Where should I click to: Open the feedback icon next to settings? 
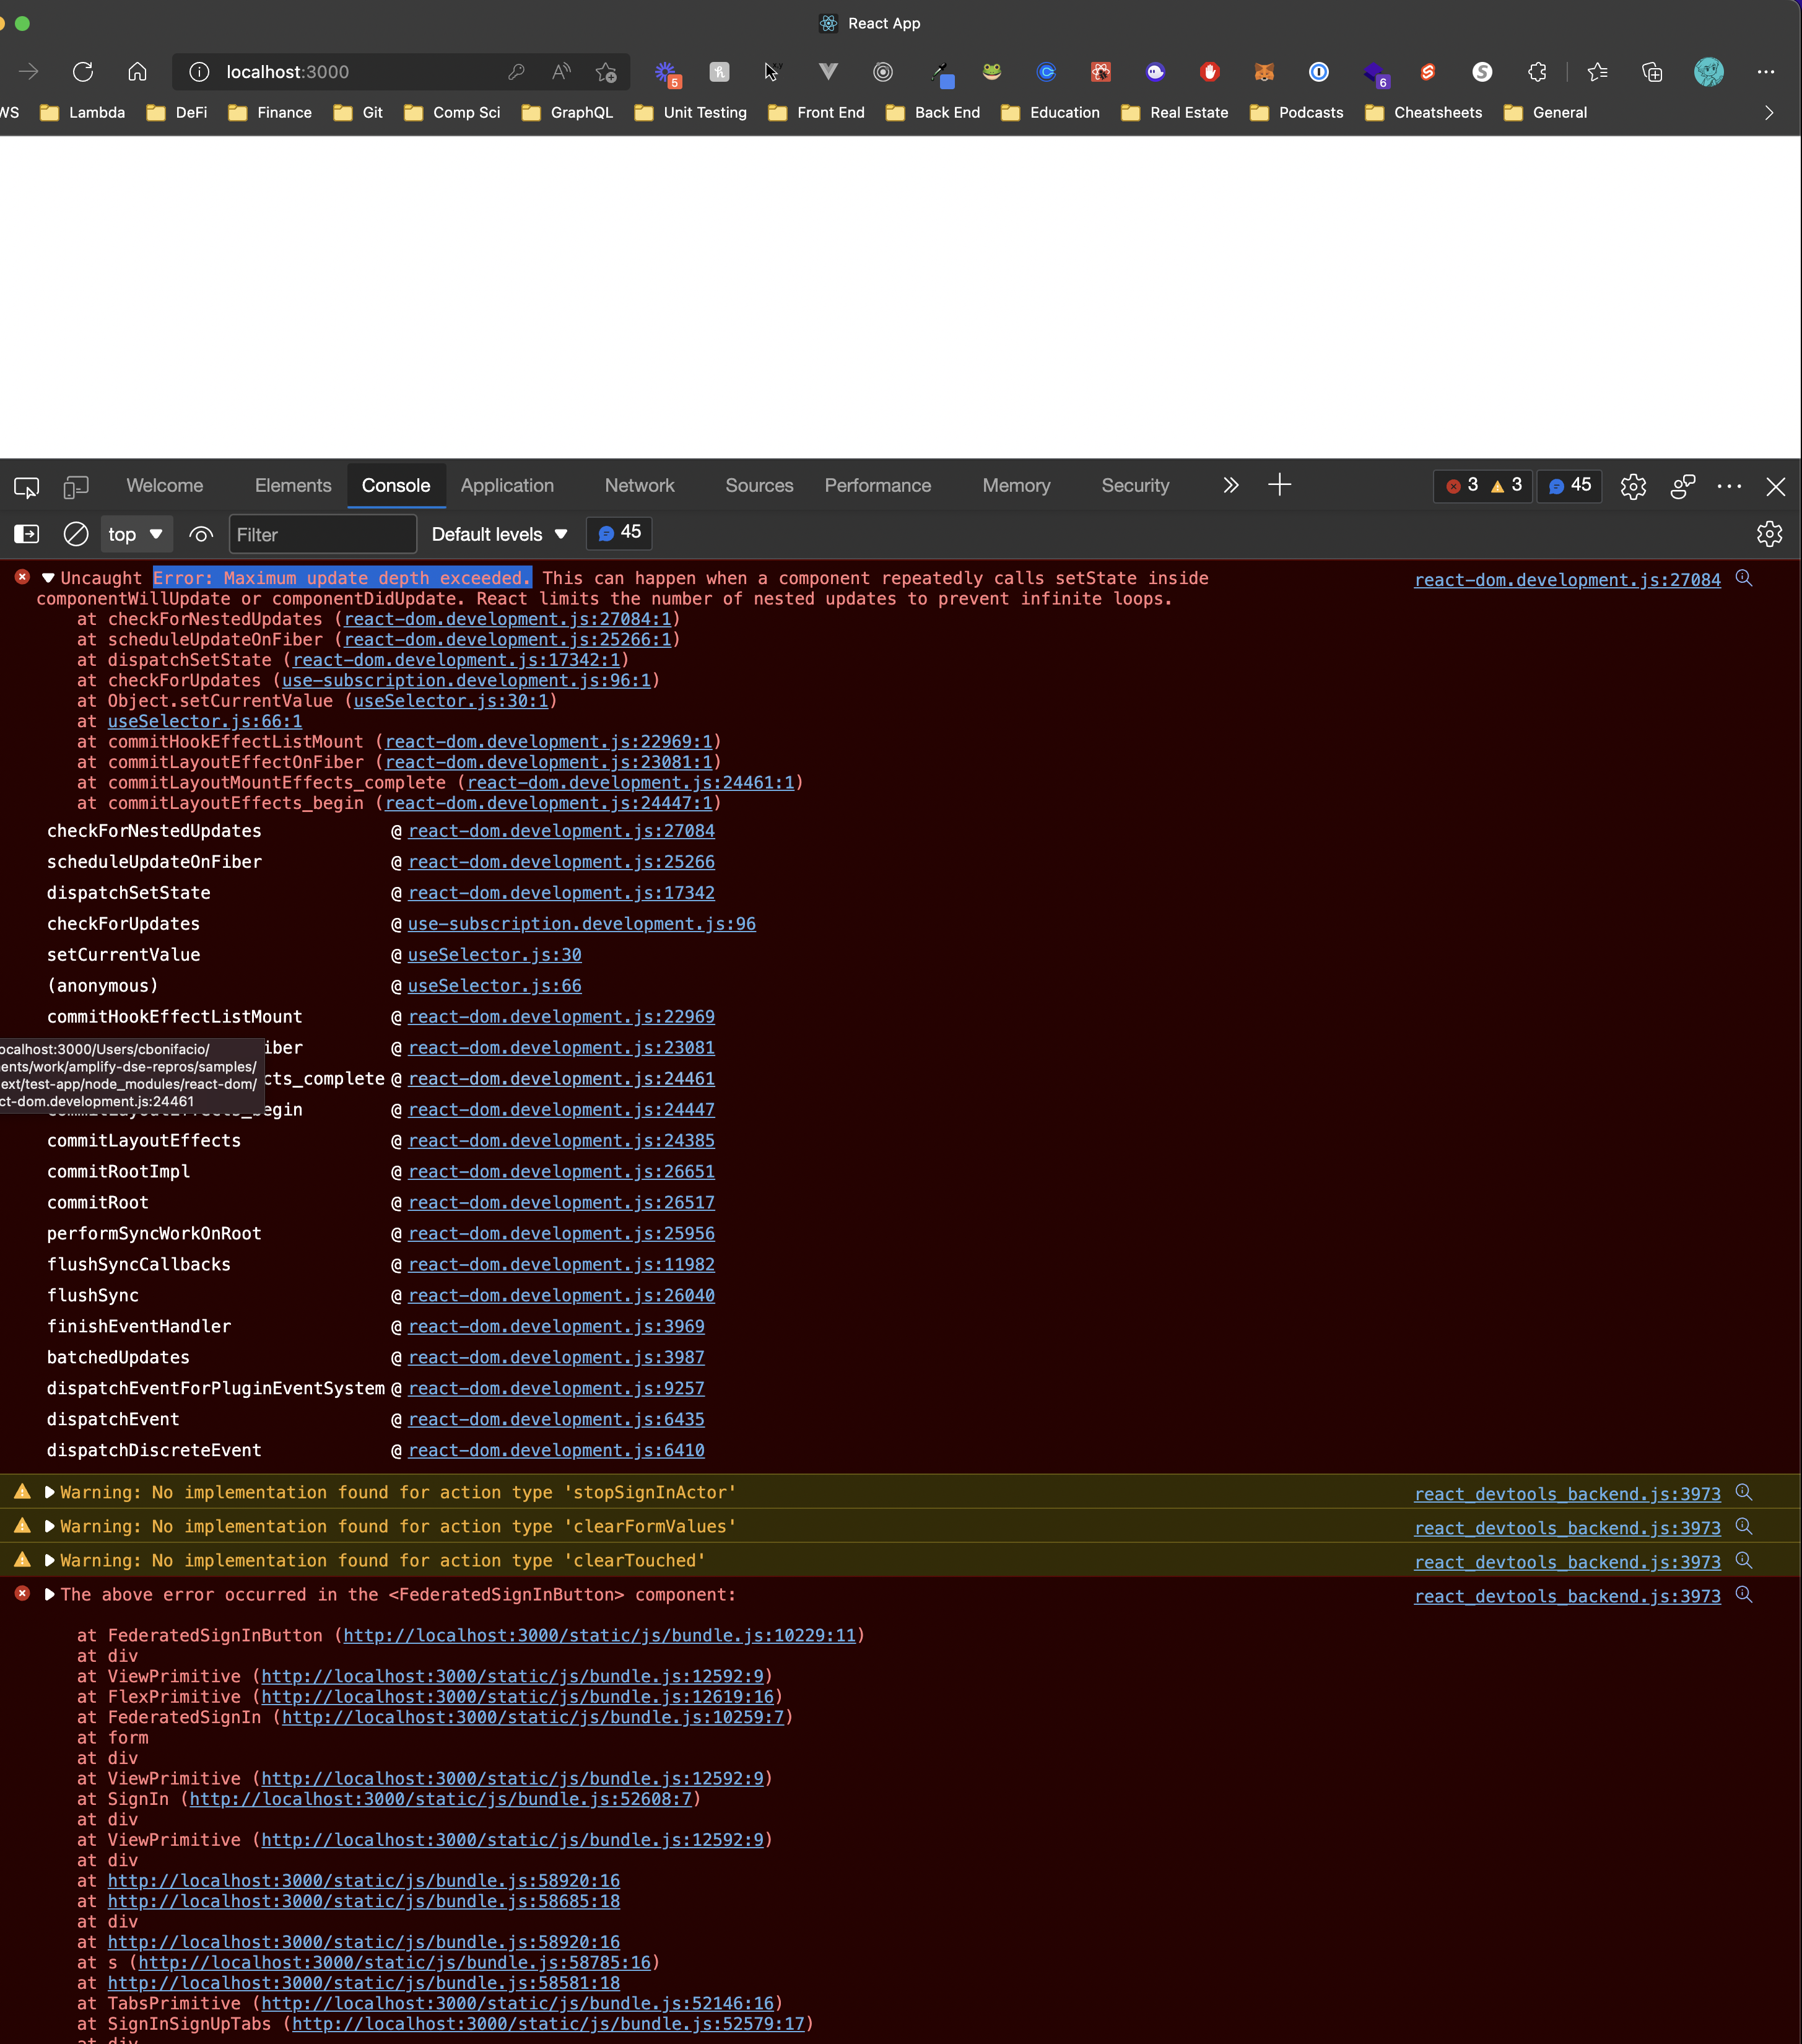[1682, 486]
